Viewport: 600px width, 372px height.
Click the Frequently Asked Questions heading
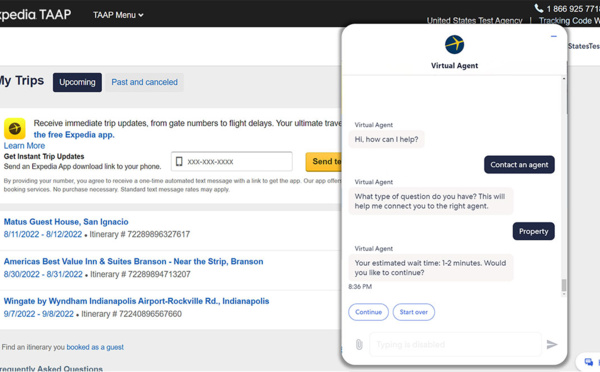51,369
